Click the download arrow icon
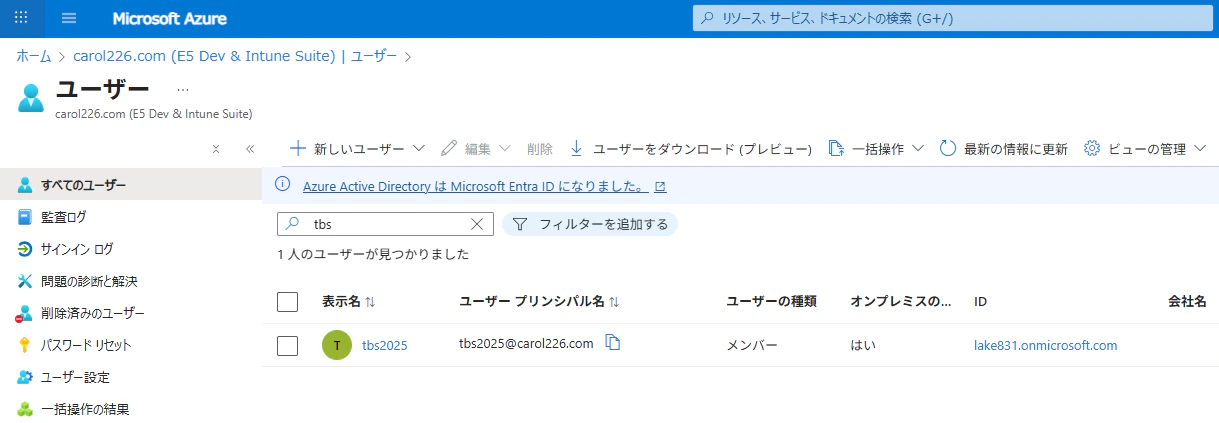This screenshot has width=1219, height=423. coord(576,148)
